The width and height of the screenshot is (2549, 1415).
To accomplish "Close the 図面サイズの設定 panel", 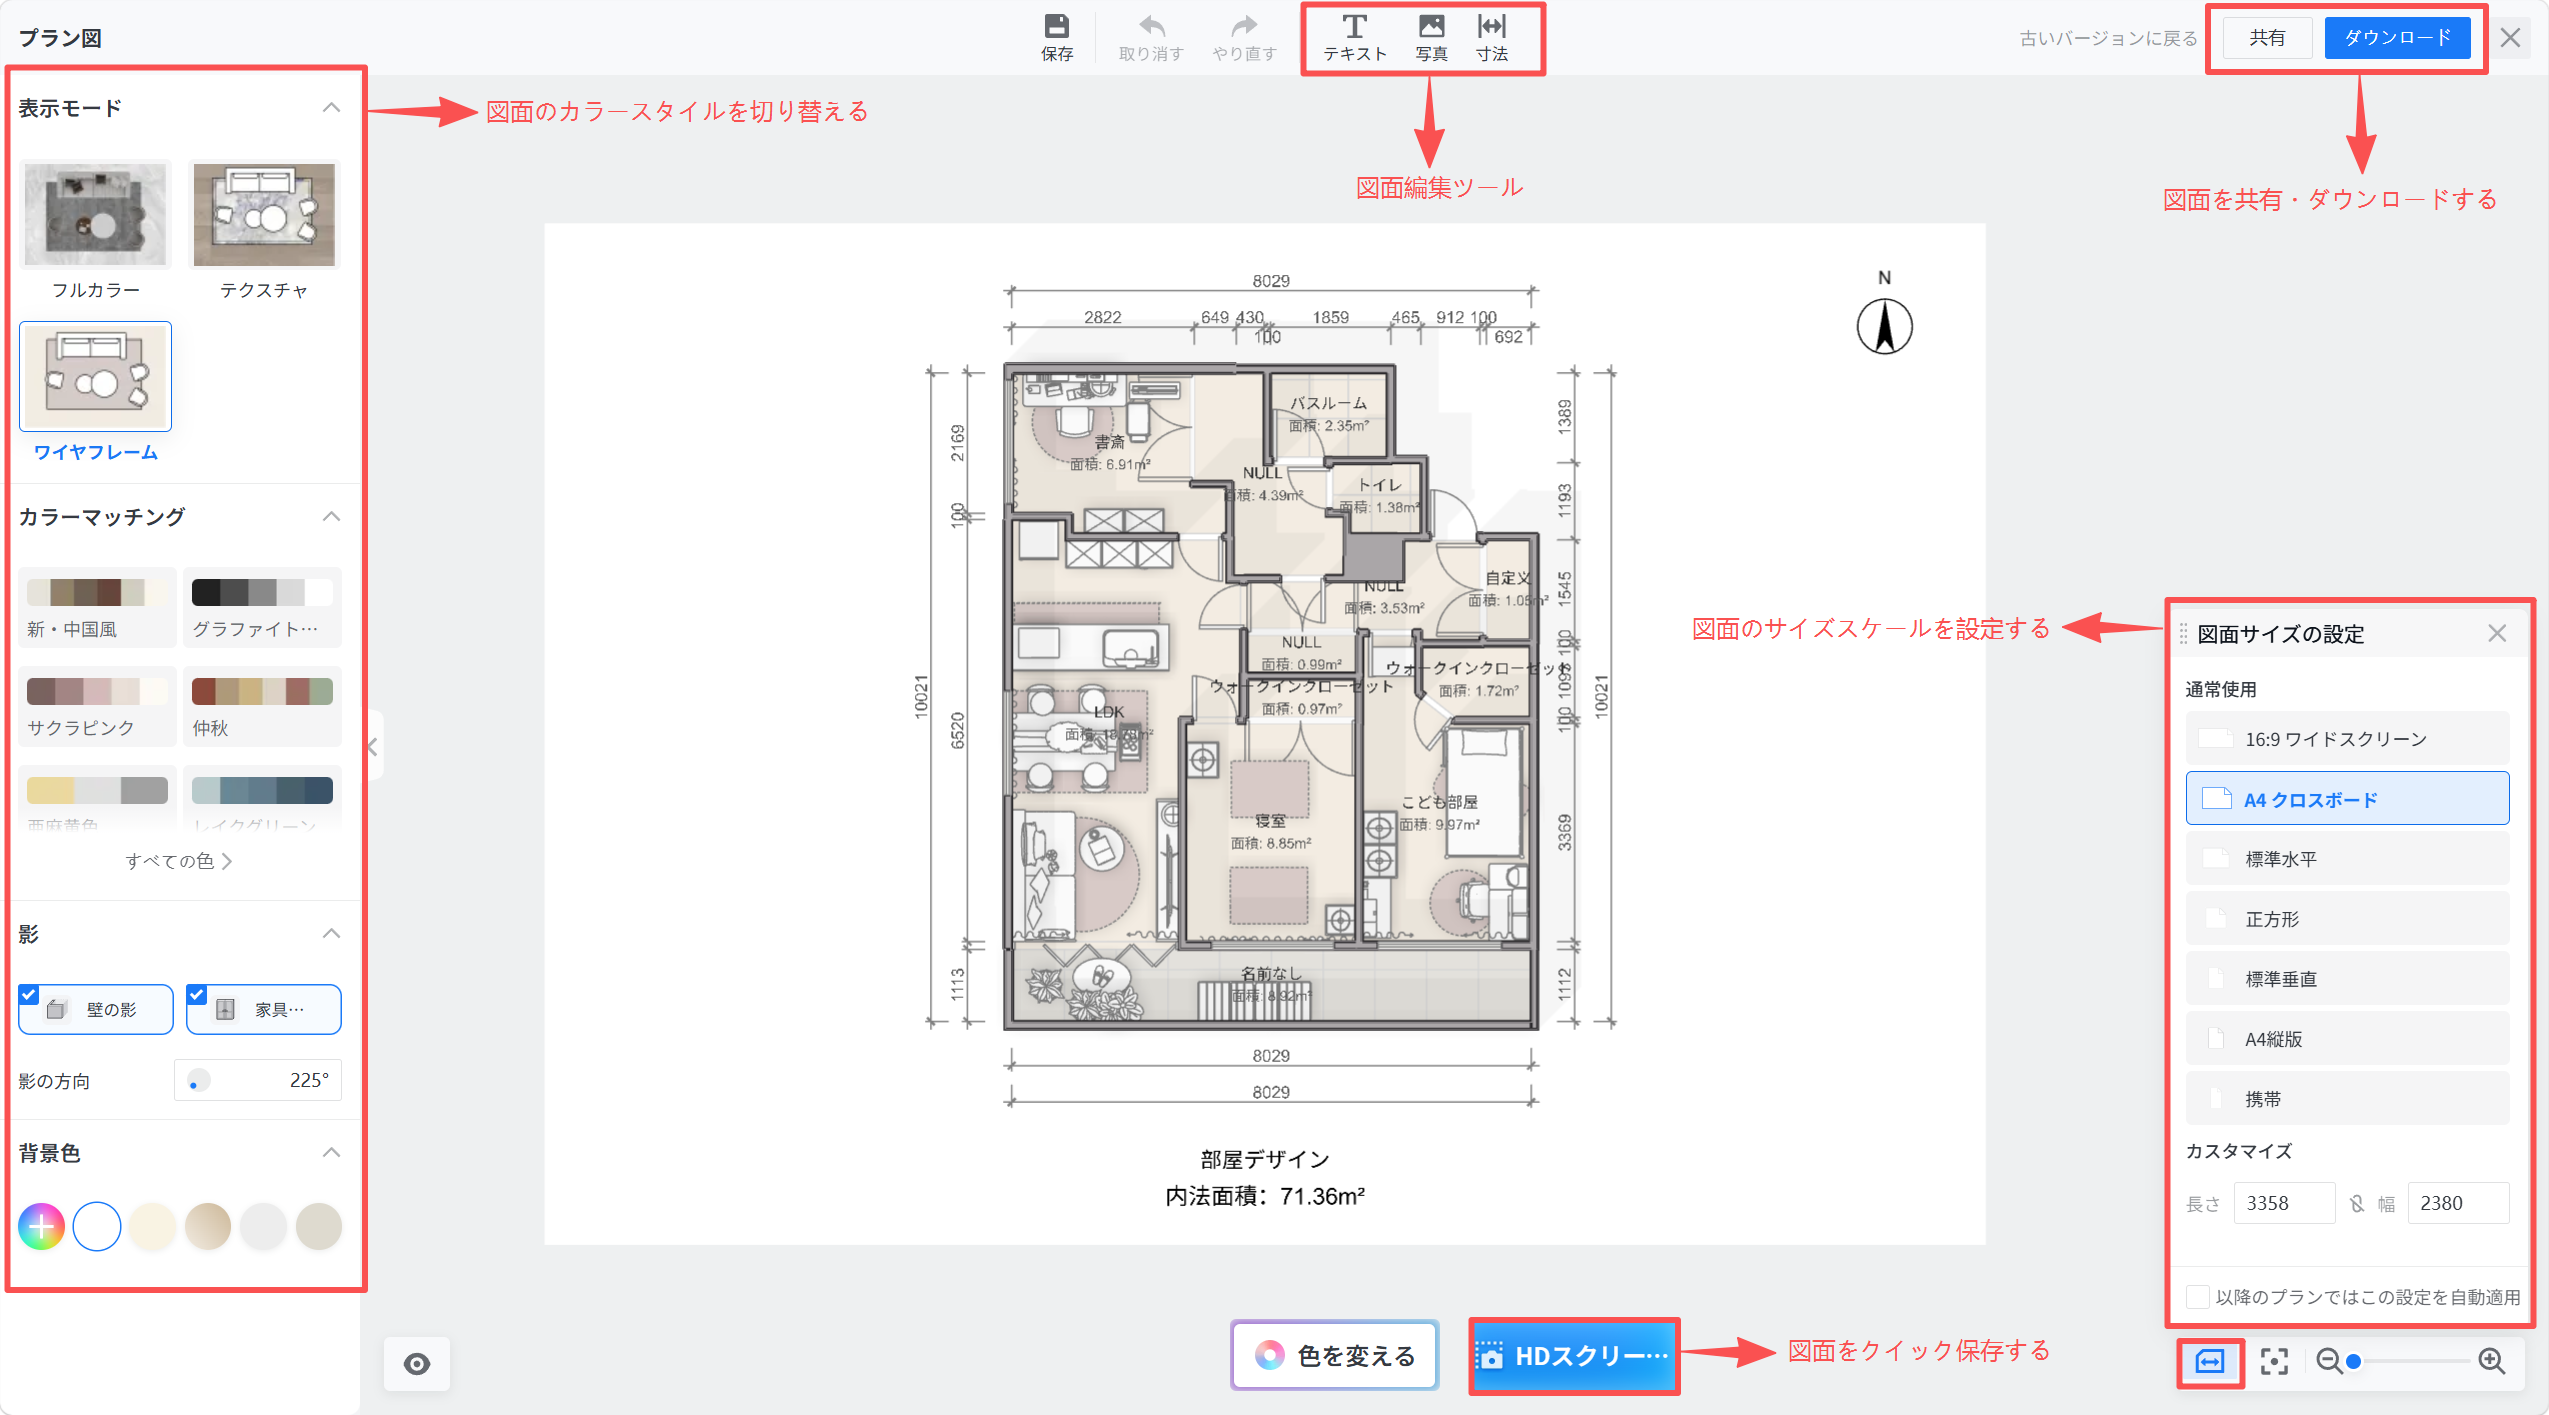I will coord(2496,633).
